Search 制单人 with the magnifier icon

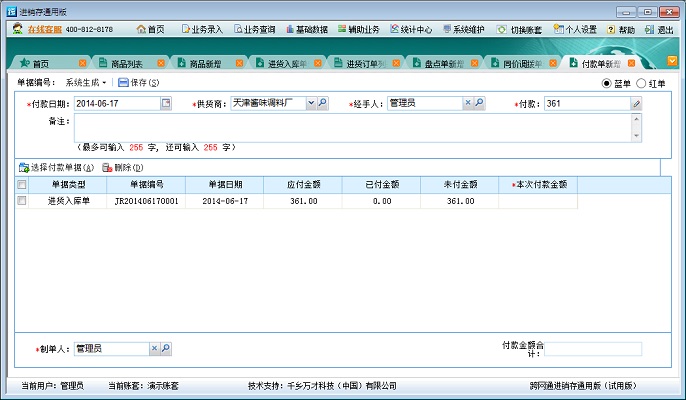click(x=166, y=348)
